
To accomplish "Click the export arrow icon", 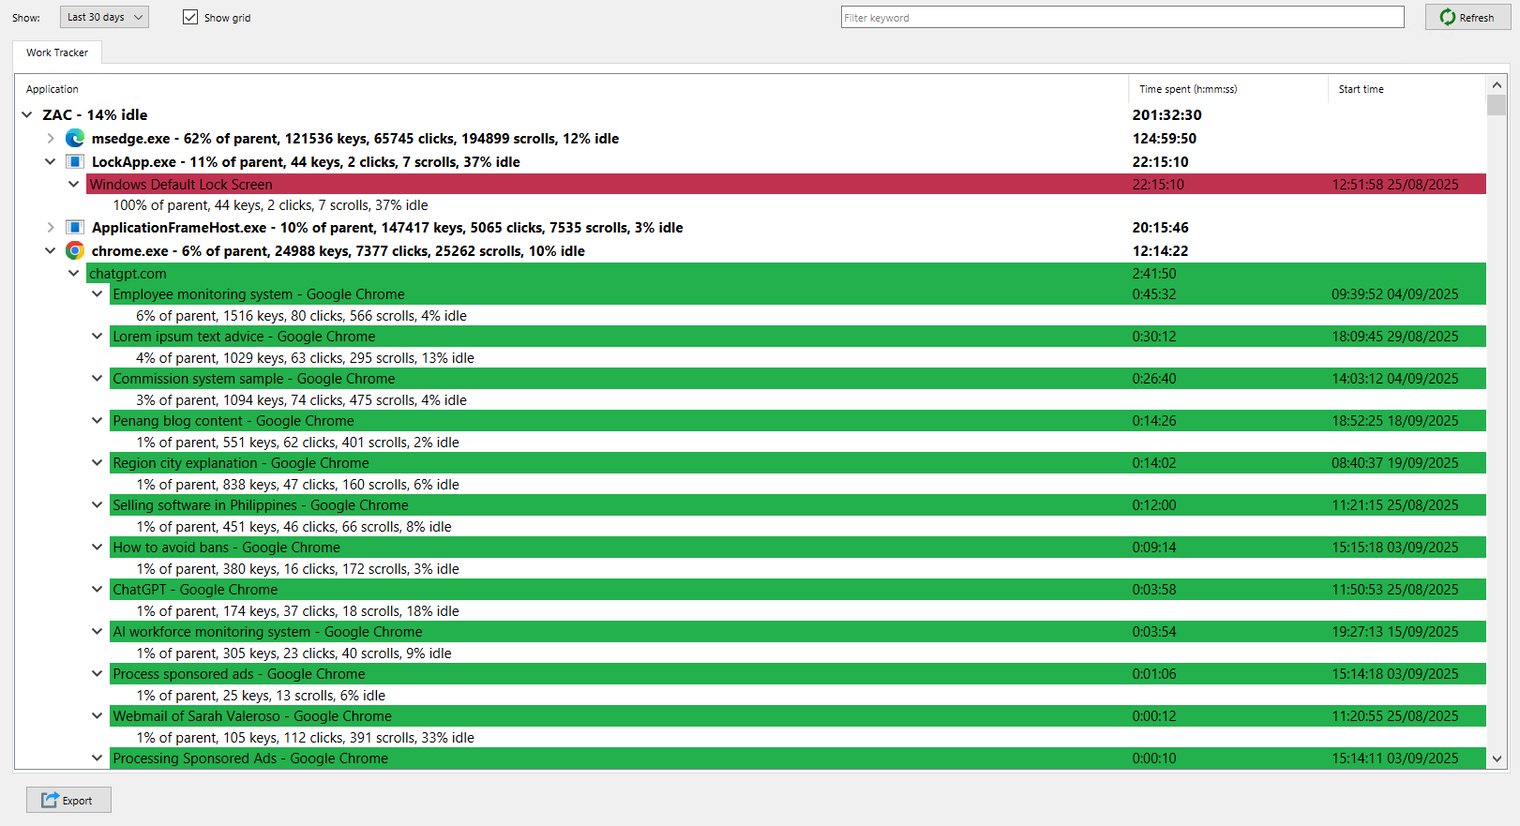I will [50, 800].
